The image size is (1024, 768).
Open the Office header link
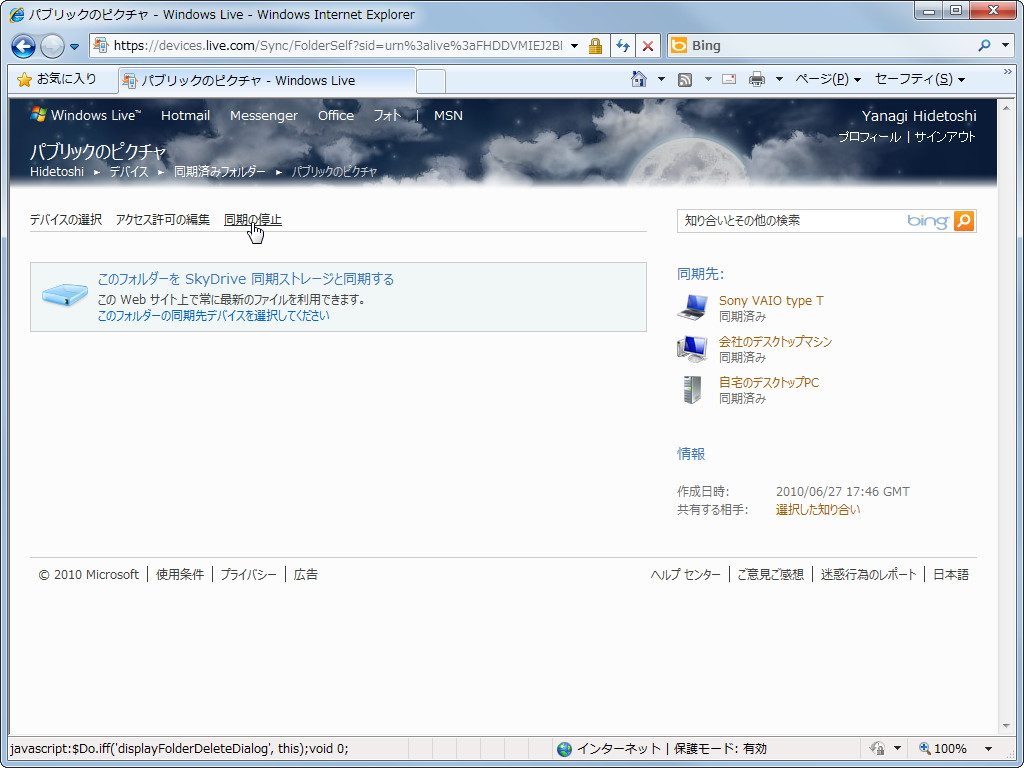336,116
